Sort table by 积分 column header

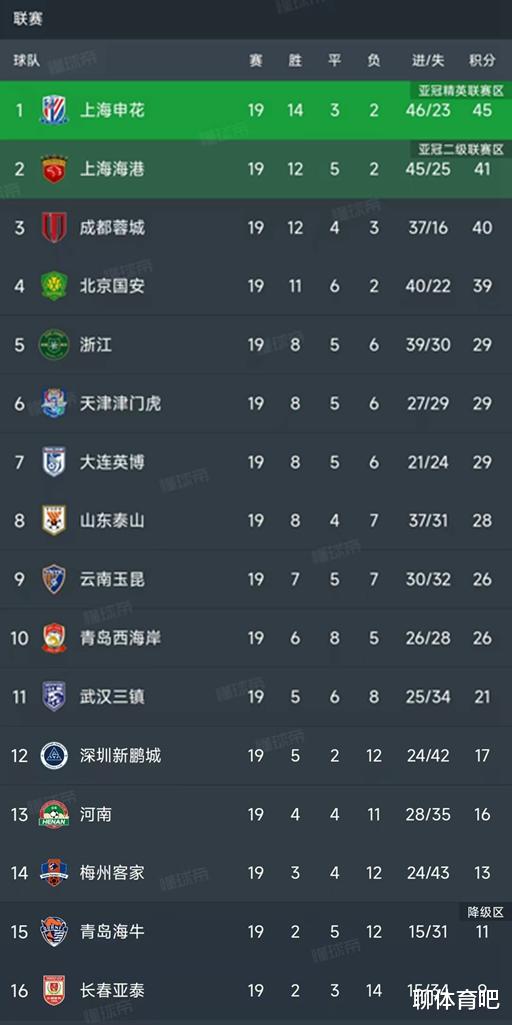[482, 60]
